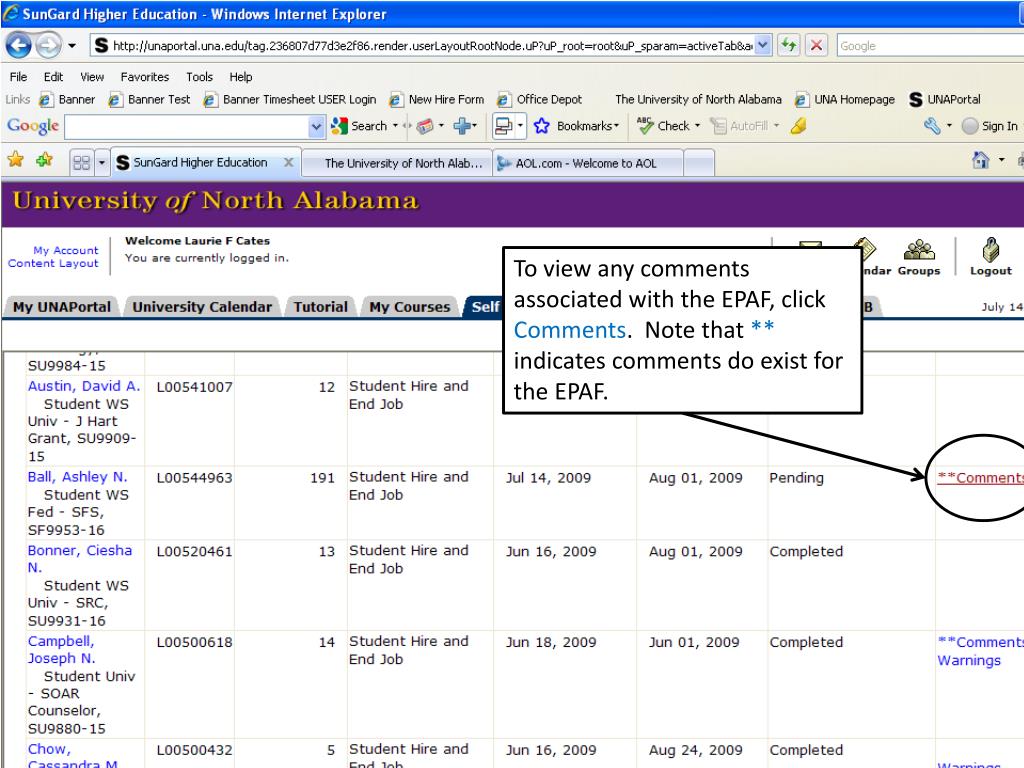Open Google toolbar wrench settings
The image size is (1024, 768).
point(932,126)
